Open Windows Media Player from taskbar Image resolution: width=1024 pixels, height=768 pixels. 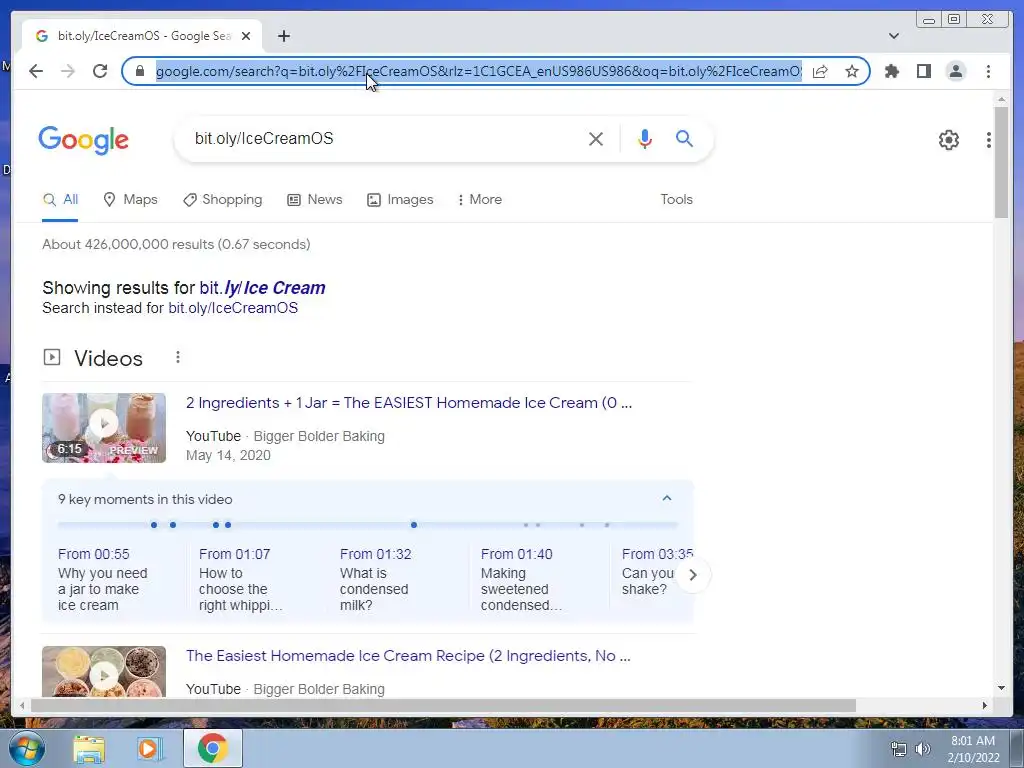pos(150,749)
